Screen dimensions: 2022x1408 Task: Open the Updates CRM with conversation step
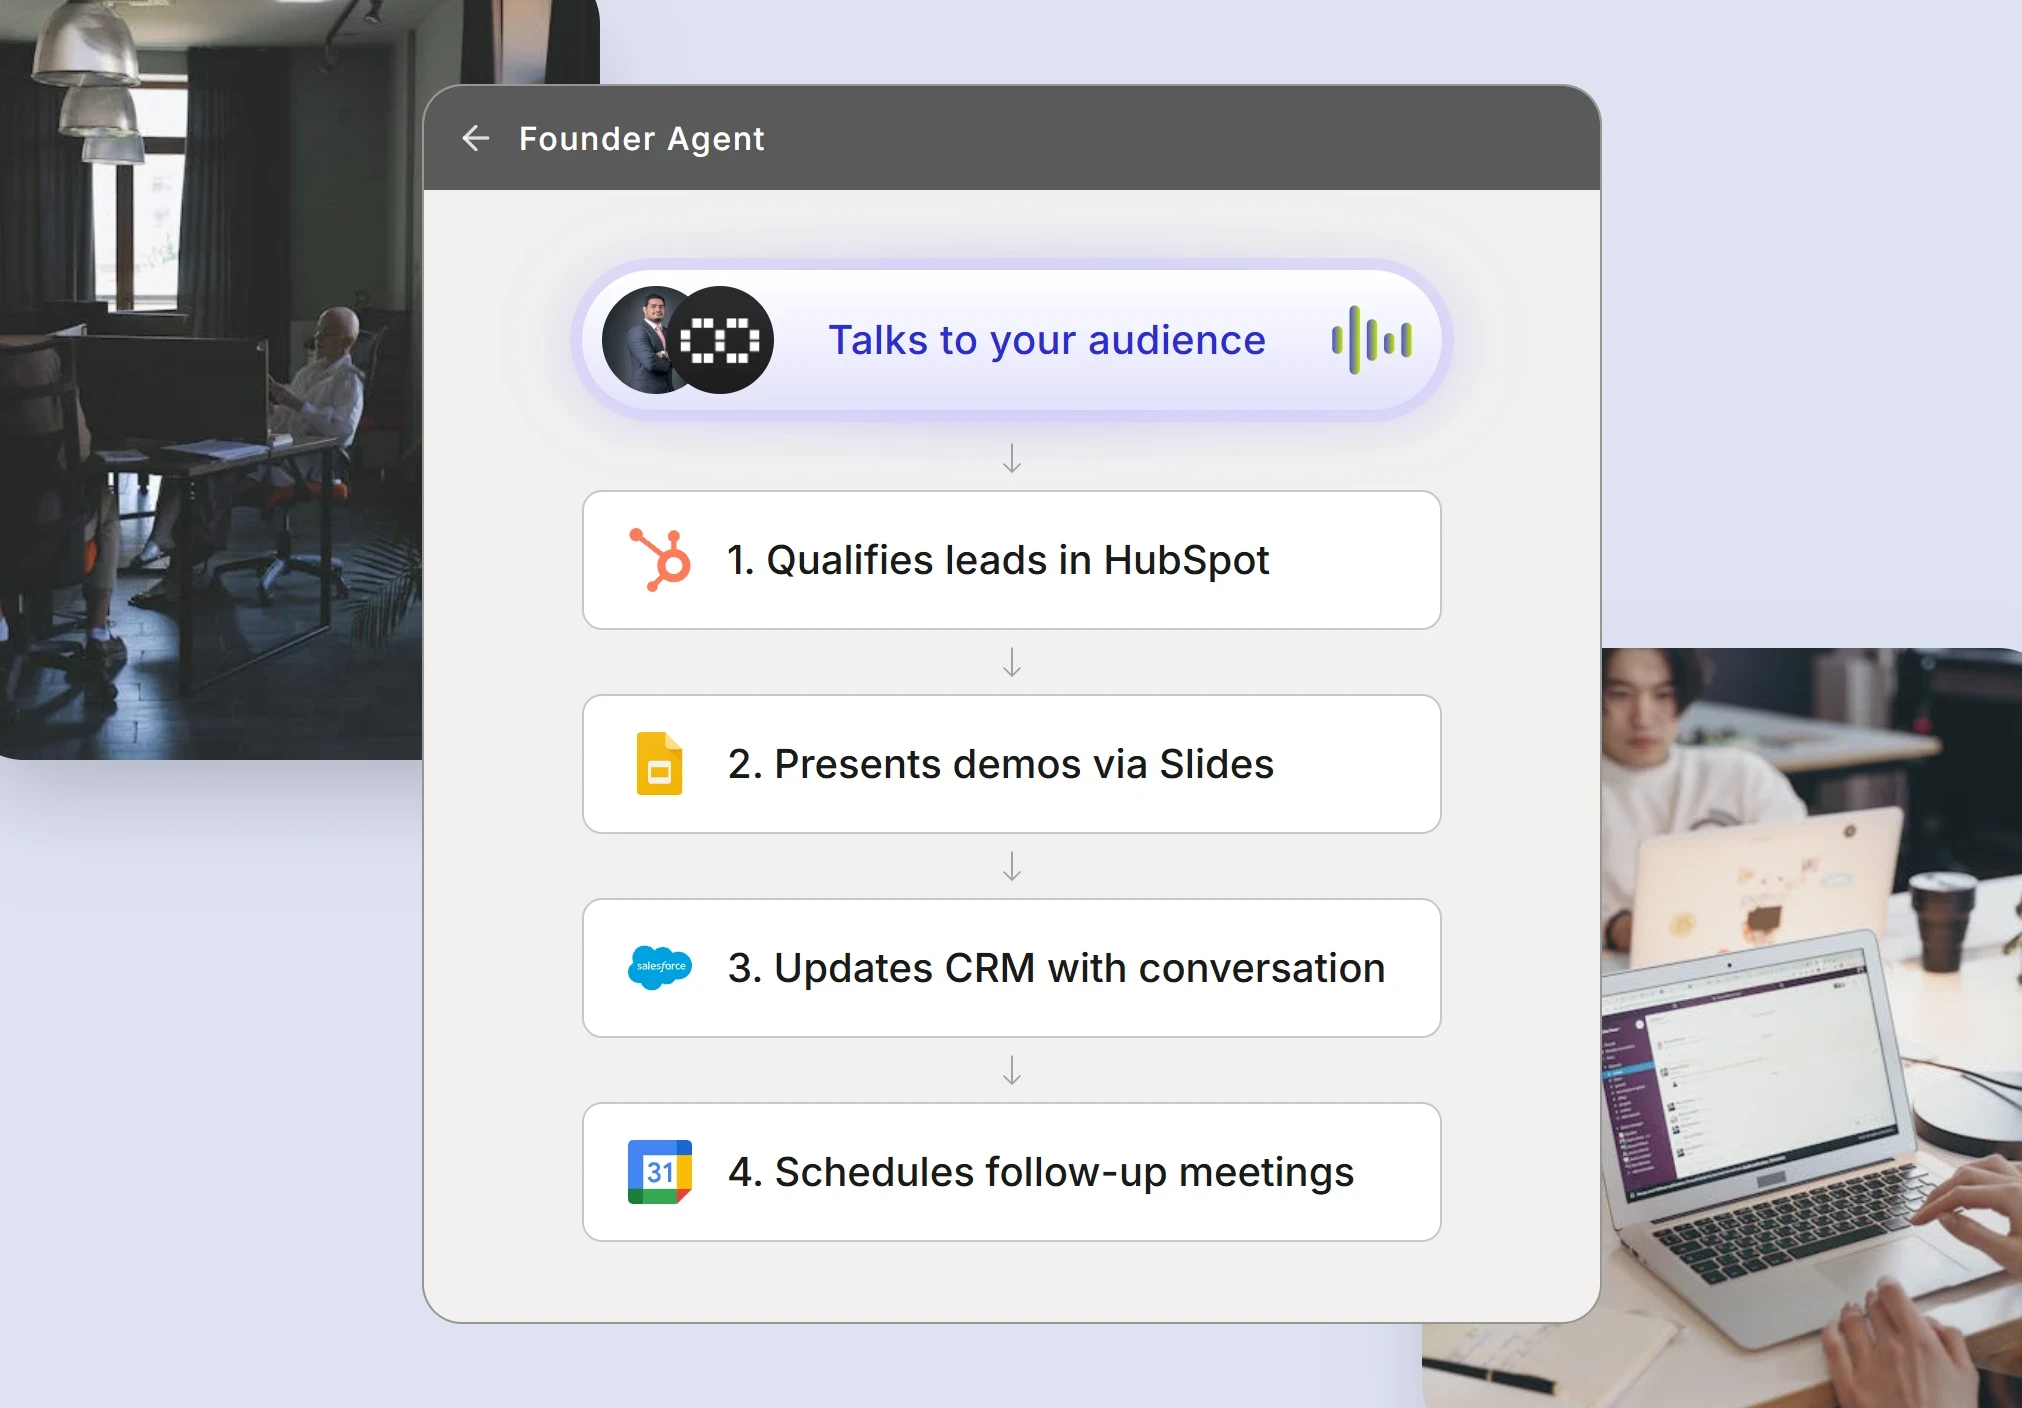(1012, 968)
